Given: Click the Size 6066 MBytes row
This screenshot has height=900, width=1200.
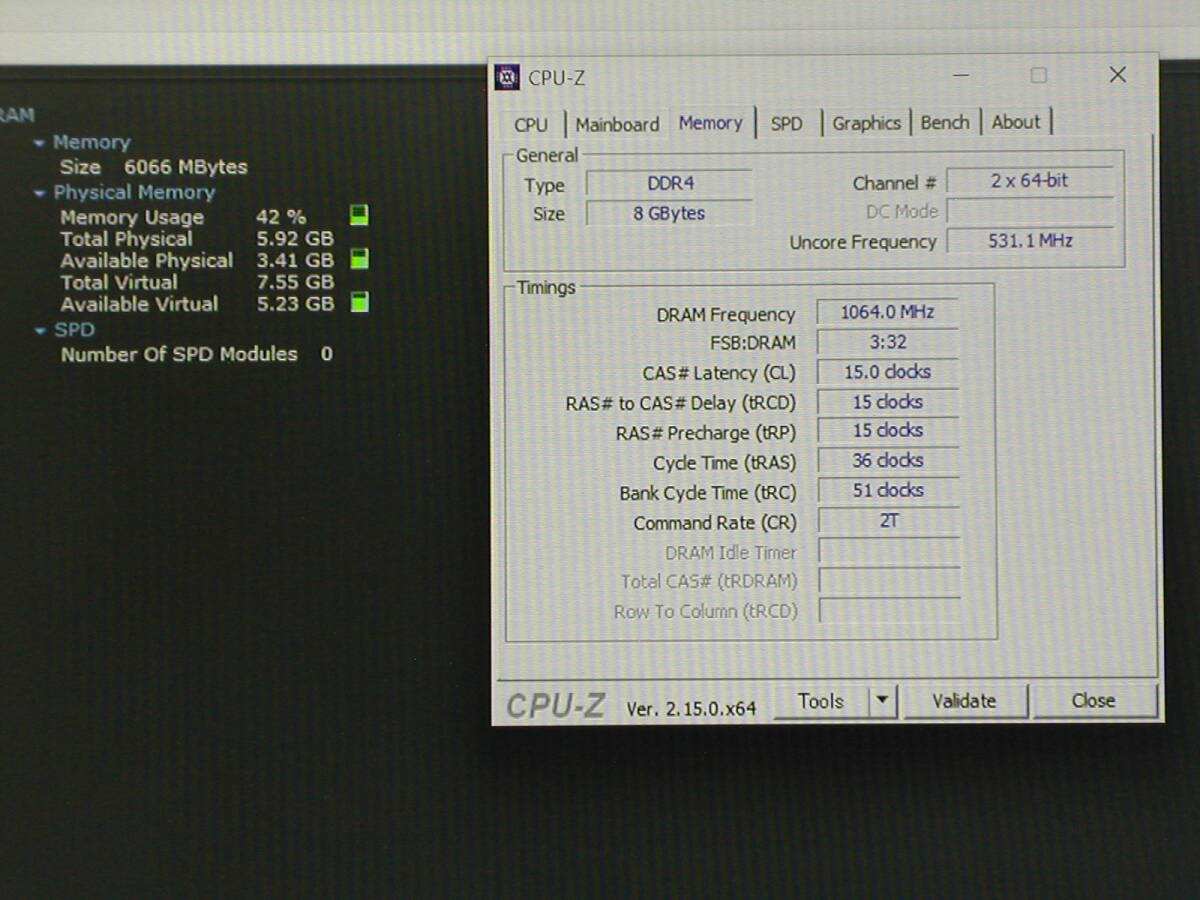Looking at the screenshot, I should pyautogui.click(x=154, y=167).
